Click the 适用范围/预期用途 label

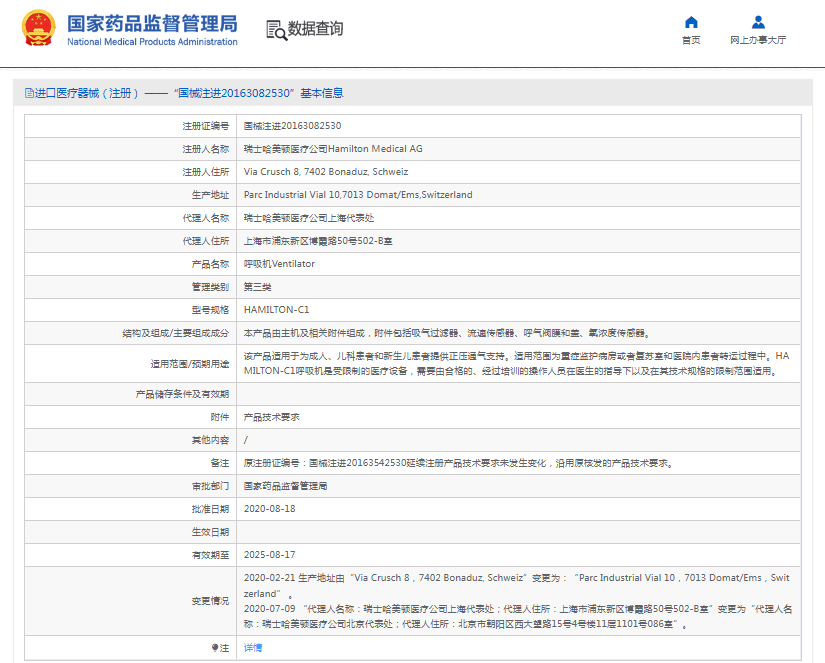(x=190, y=364)
